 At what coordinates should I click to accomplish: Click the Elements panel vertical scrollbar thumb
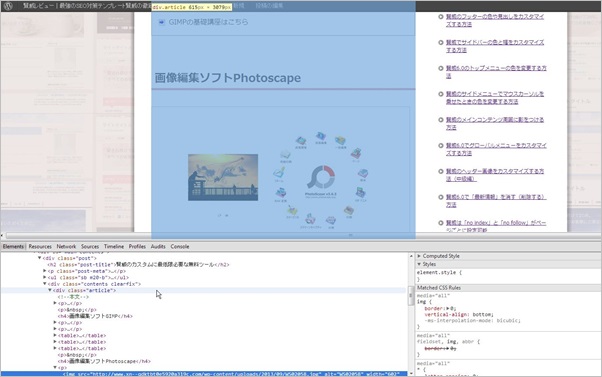[410, 295]
